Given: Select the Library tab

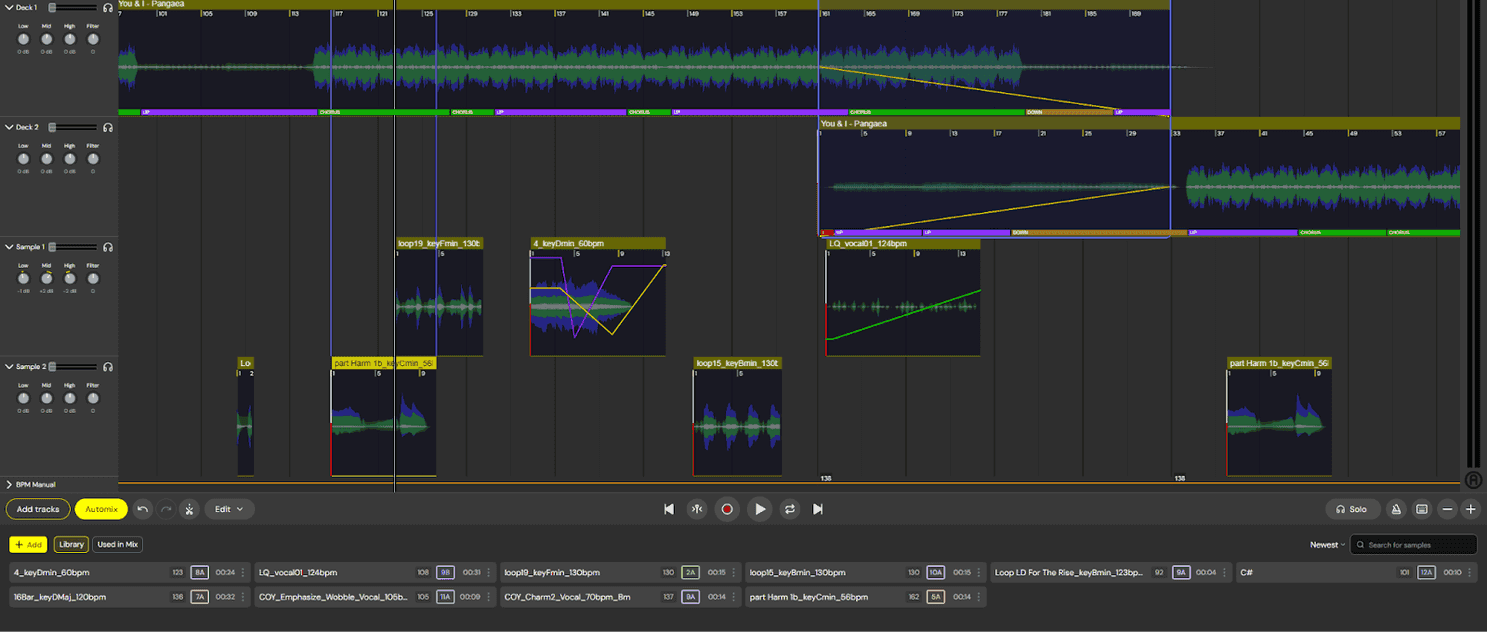Looking at the screenshot, I should pyautogui.click(x=71, y=544).
